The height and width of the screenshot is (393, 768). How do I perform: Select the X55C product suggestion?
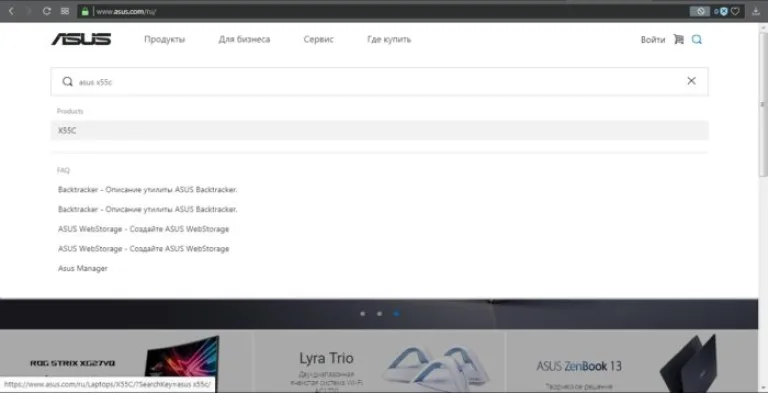click(x=380, y=130)
